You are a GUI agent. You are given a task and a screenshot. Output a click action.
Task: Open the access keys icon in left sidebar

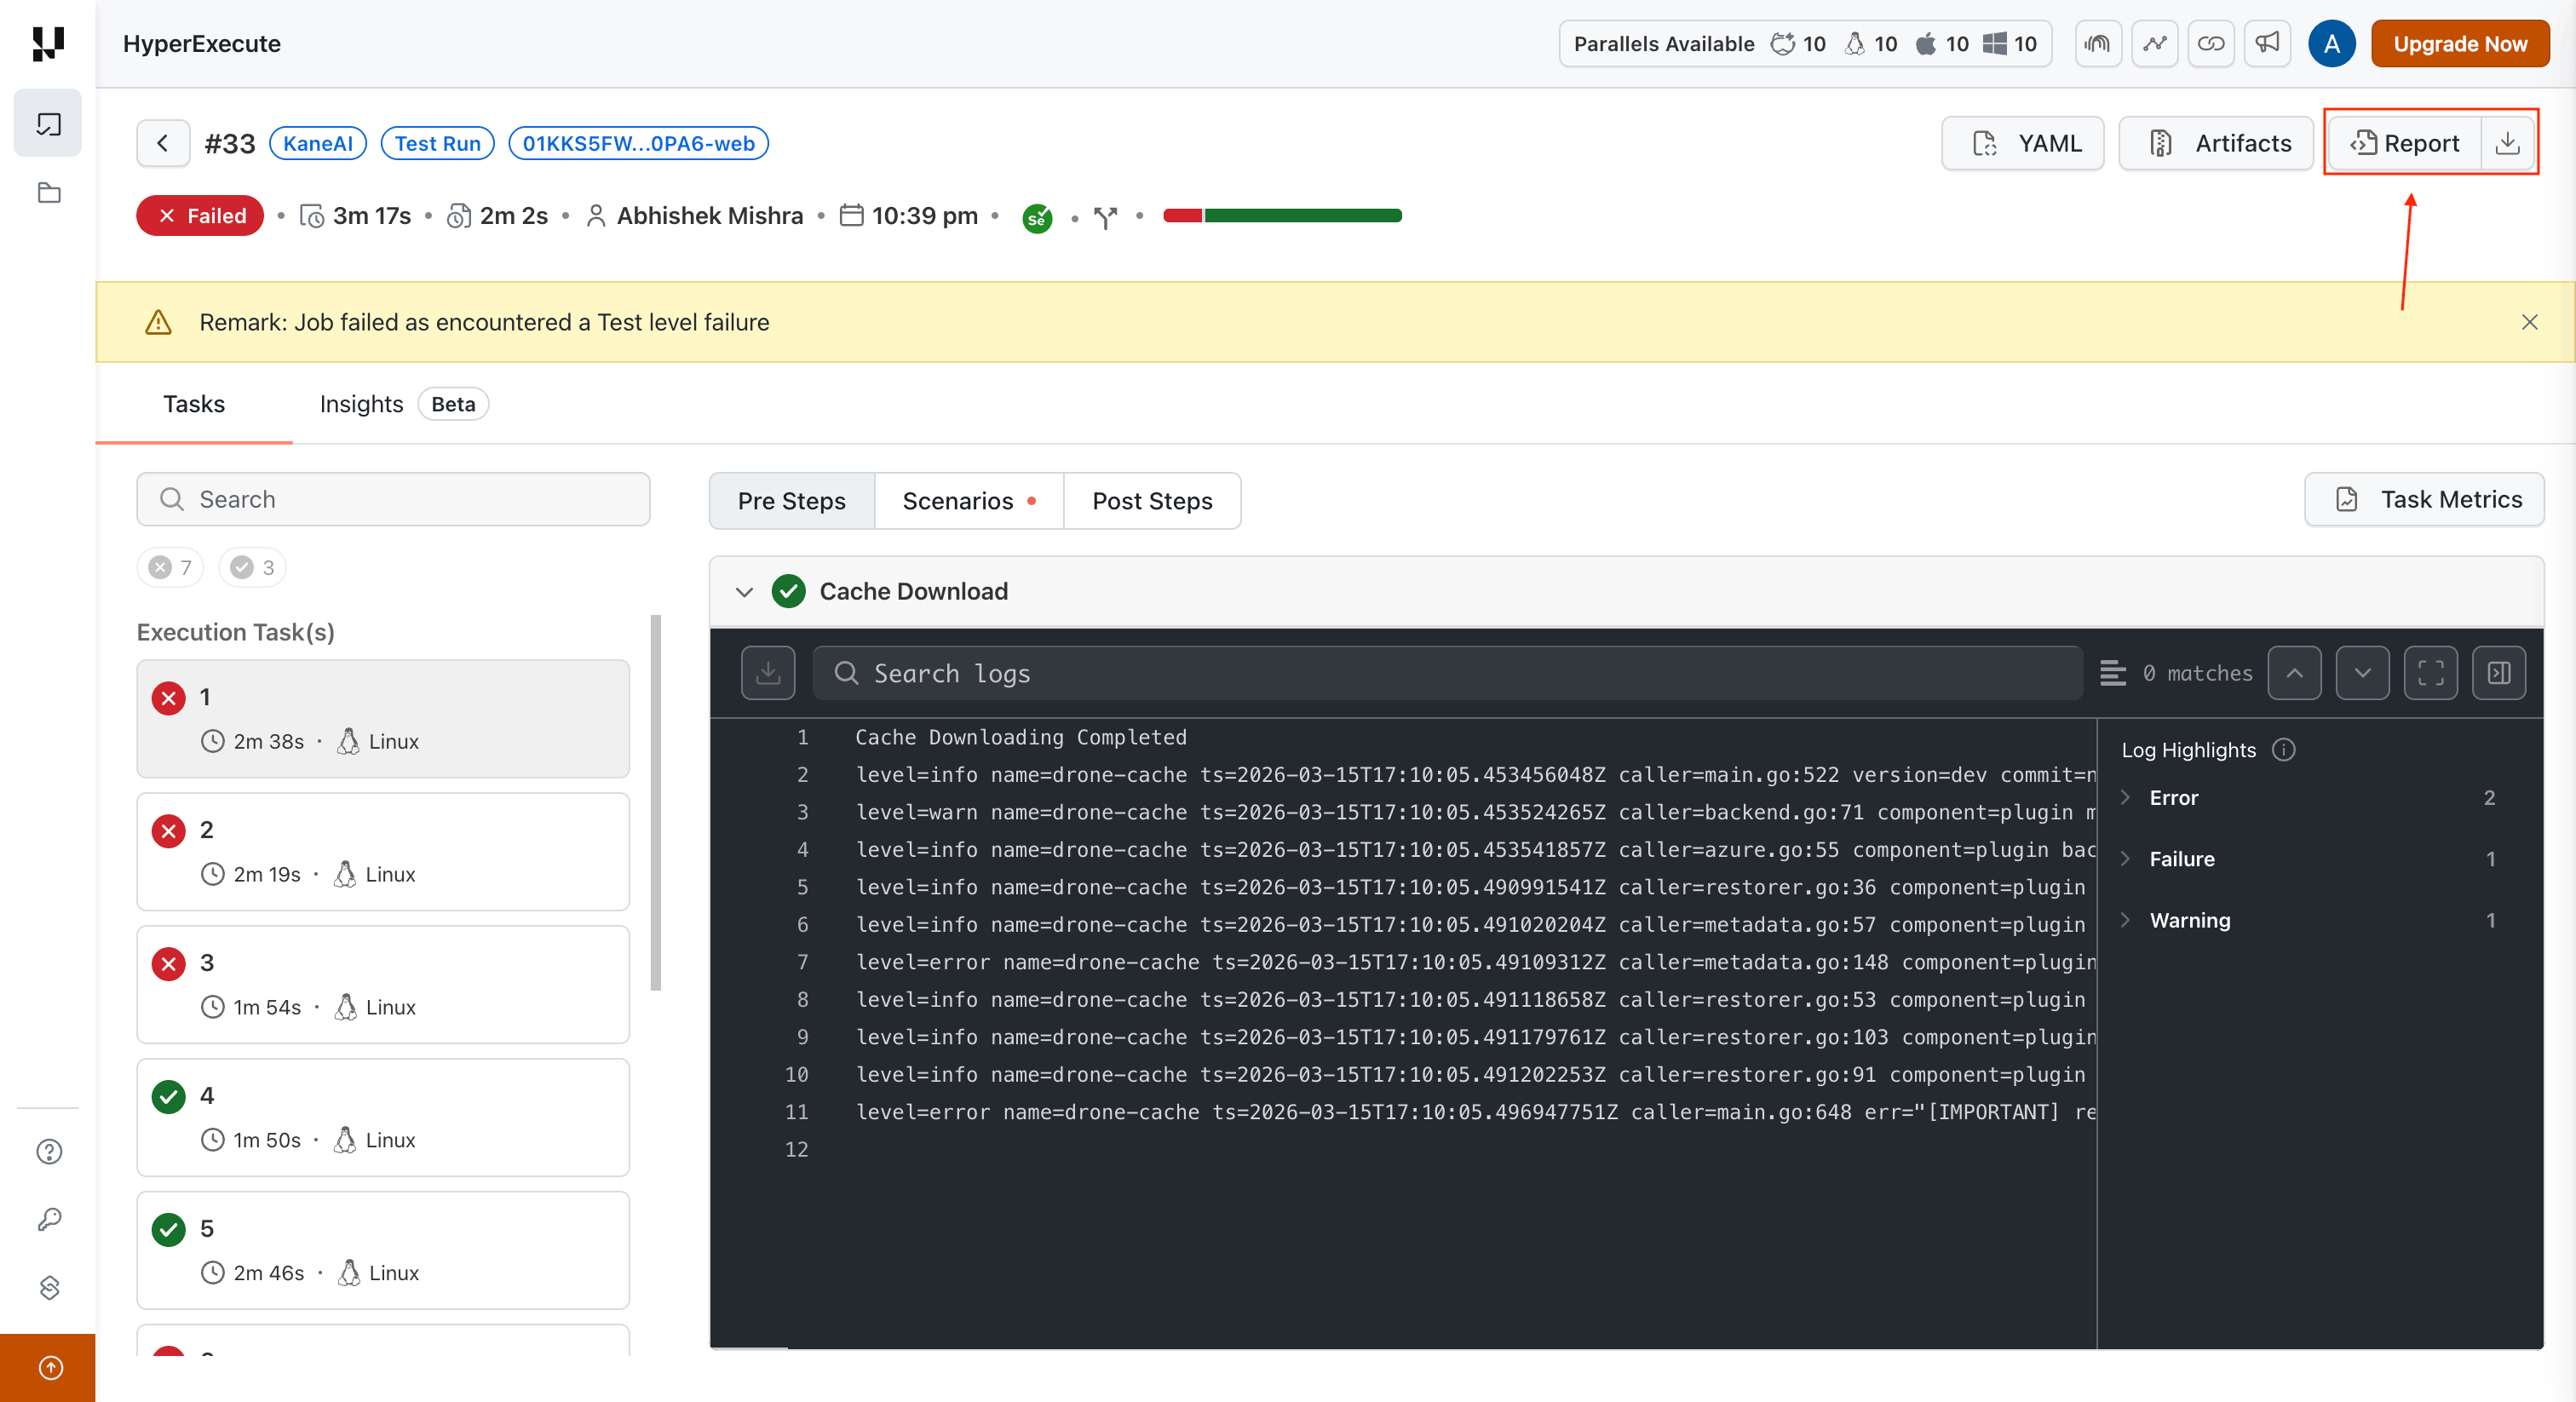pos(48,1219)
